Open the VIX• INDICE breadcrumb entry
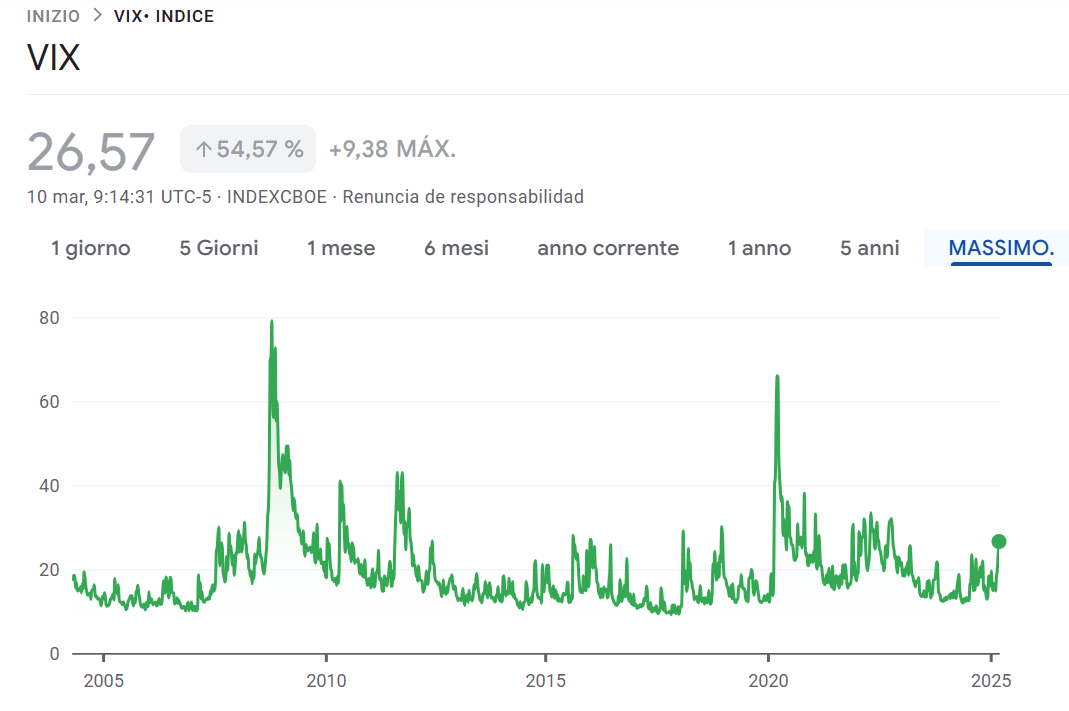1069x711 pixels. [163, 16]
